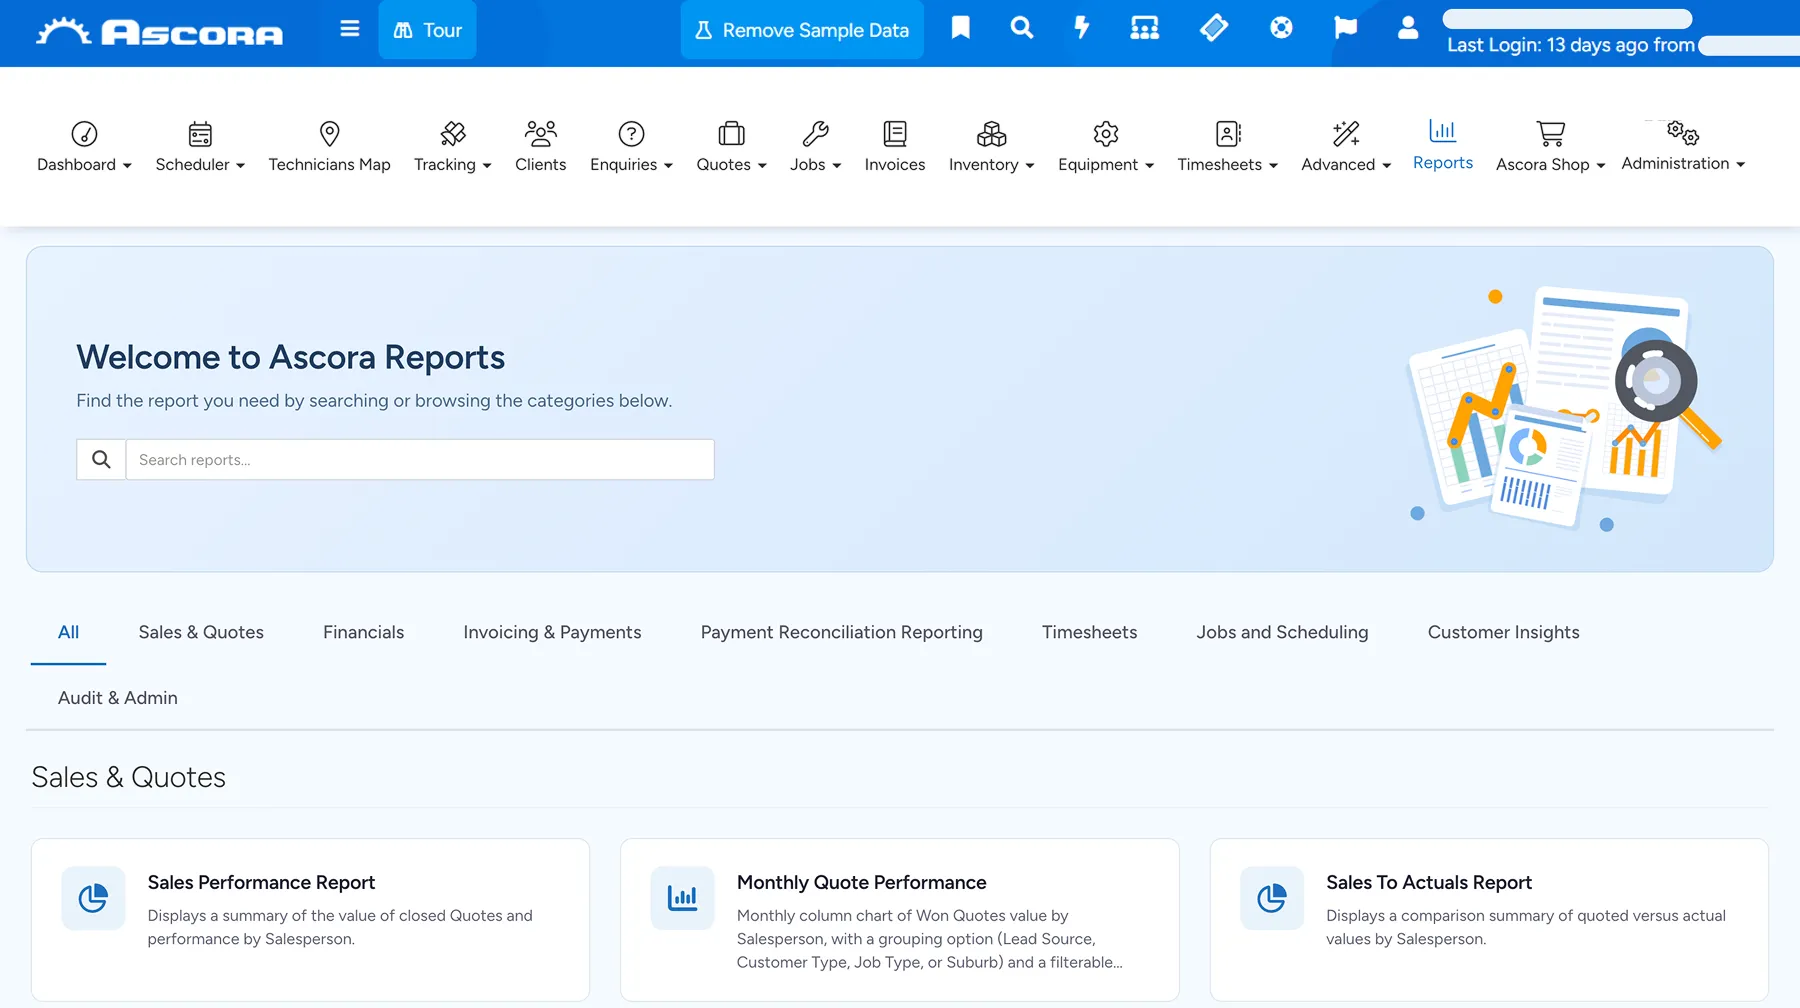Start the Tour

tap(427, 30)
